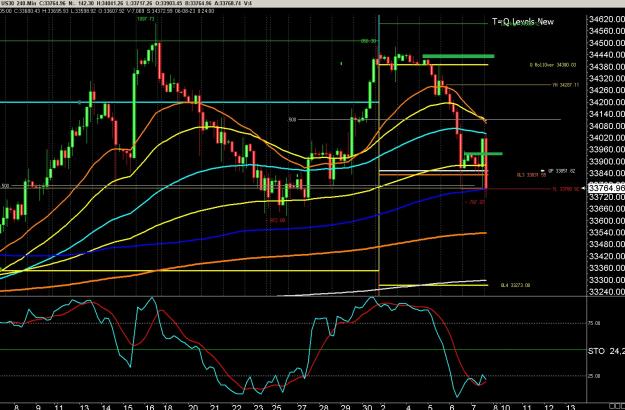Screen dimensions: 625x410
Task: Click the 34200.00 price axis value
Action: click(606, 102)
